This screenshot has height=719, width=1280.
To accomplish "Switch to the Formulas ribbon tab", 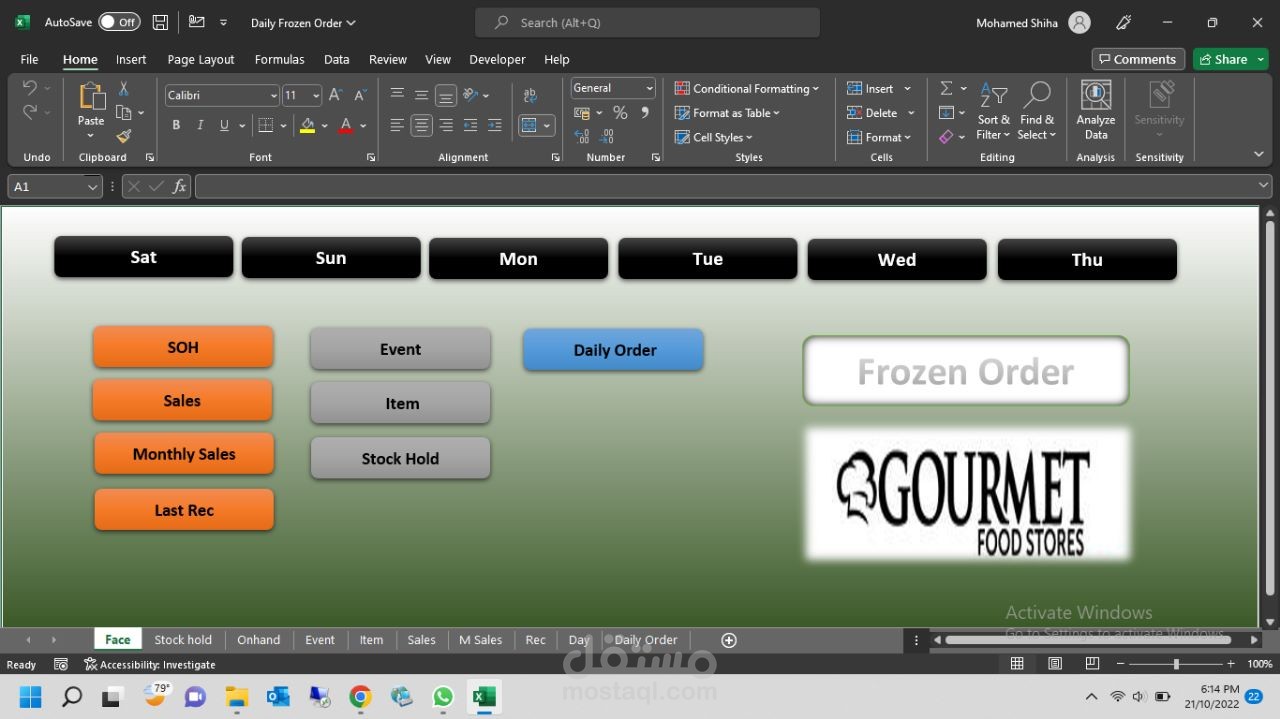I will [280, 59].
